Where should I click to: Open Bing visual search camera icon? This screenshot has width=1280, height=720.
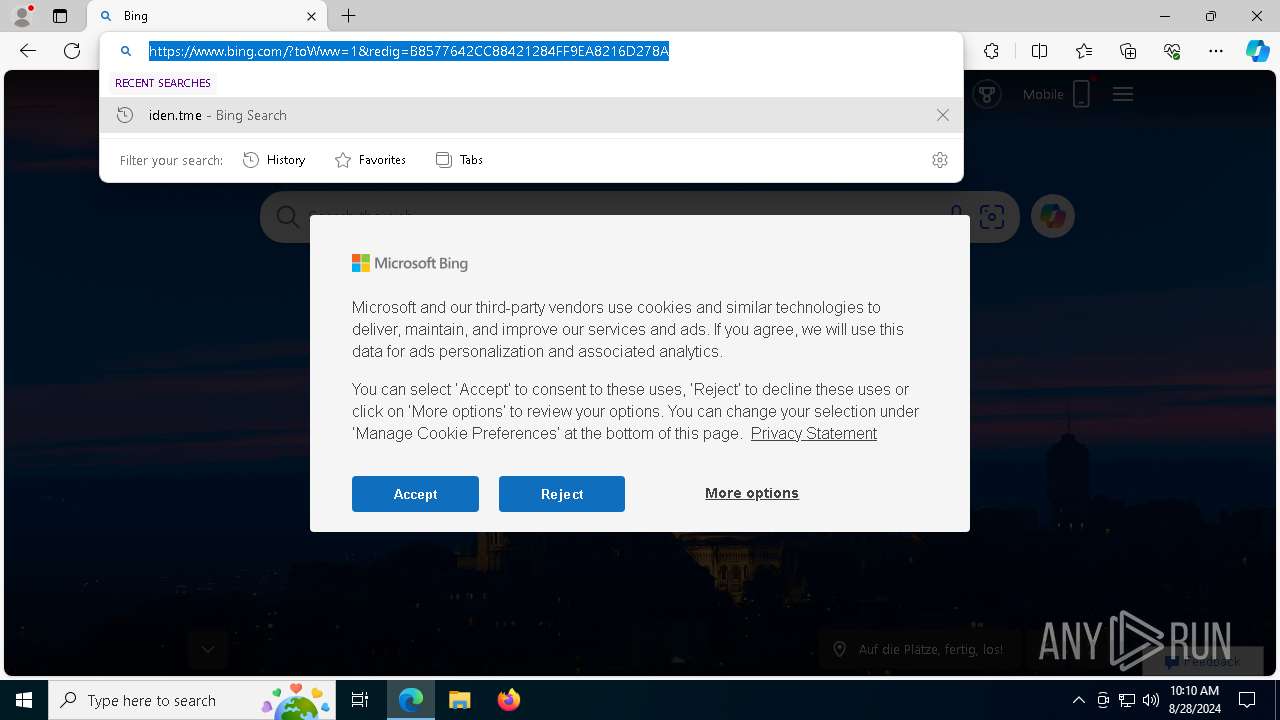(x=992, y=216)
